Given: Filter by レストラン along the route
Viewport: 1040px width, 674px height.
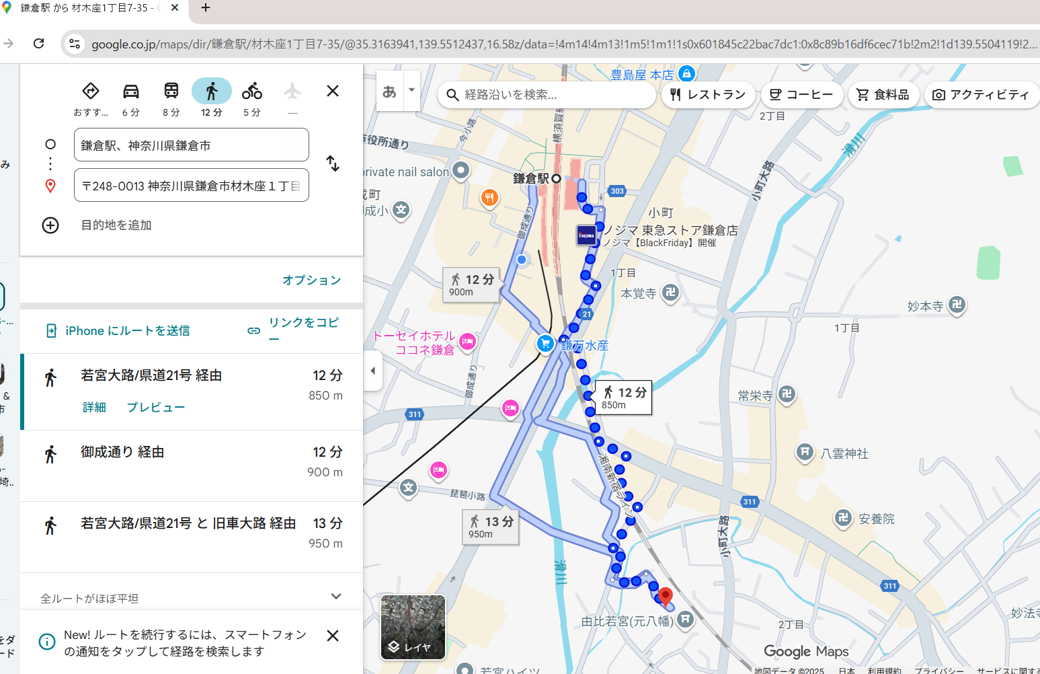Looking at the screenshot, I should point(708,95).
